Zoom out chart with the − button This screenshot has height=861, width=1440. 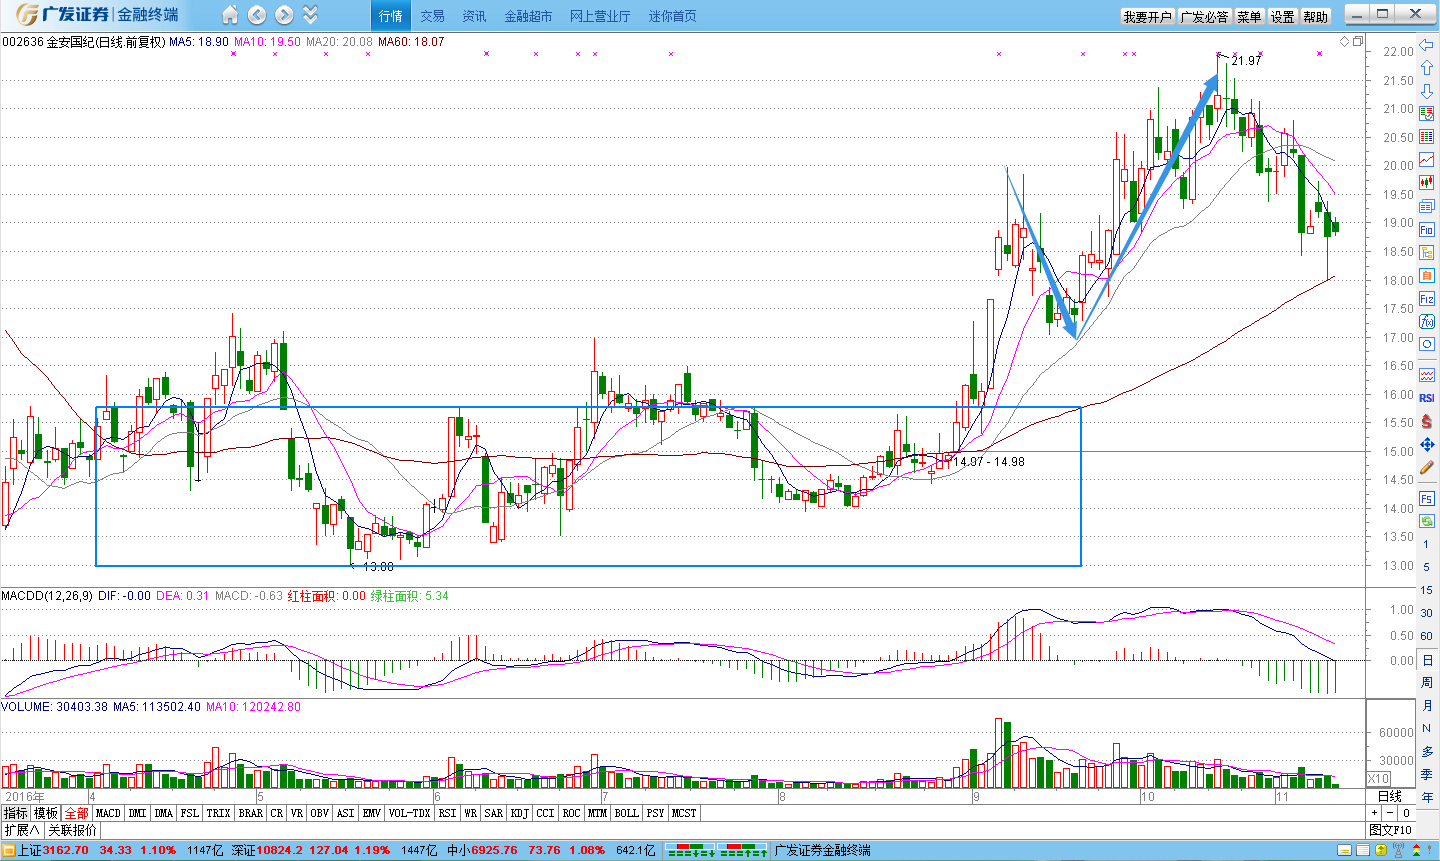click(x=1390, y=813)
